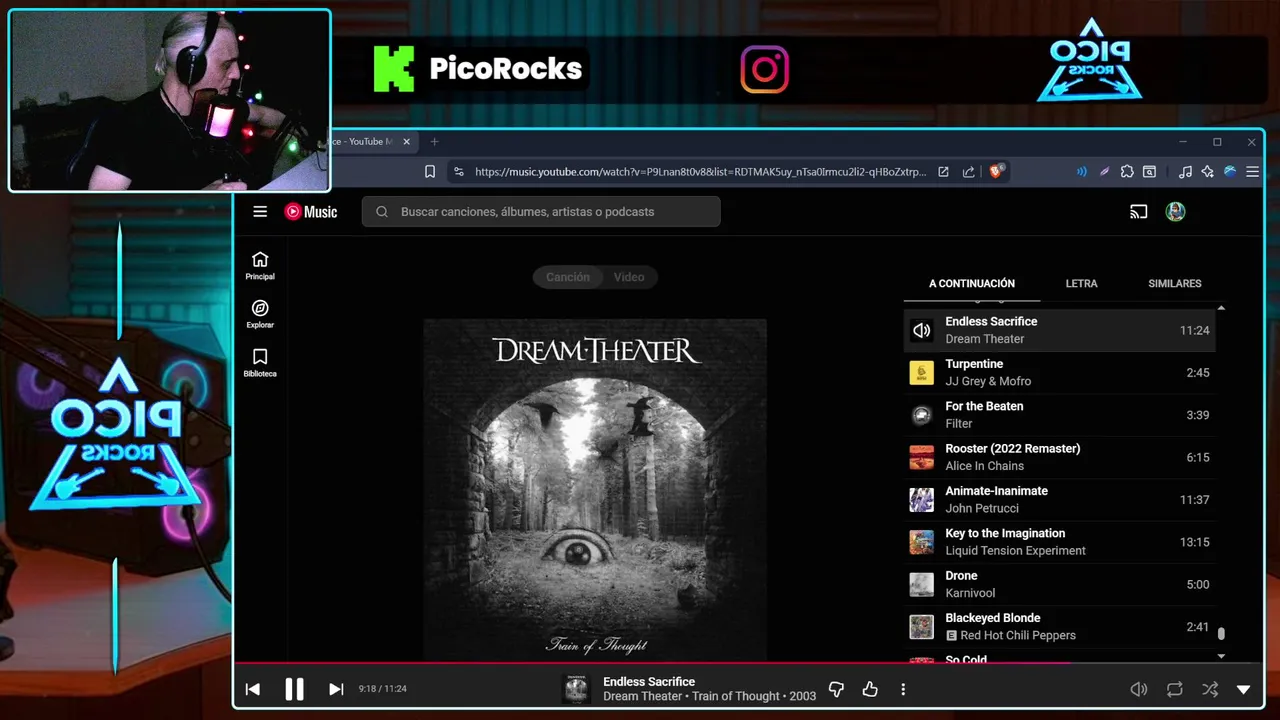Click the JJ Grey & Mofro artist name

988,381
